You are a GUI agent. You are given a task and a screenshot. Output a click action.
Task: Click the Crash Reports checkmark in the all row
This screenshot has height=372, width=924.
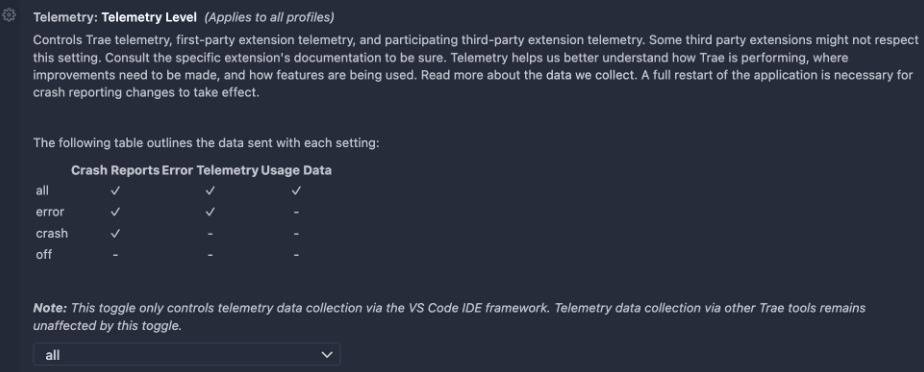point(116,190)
